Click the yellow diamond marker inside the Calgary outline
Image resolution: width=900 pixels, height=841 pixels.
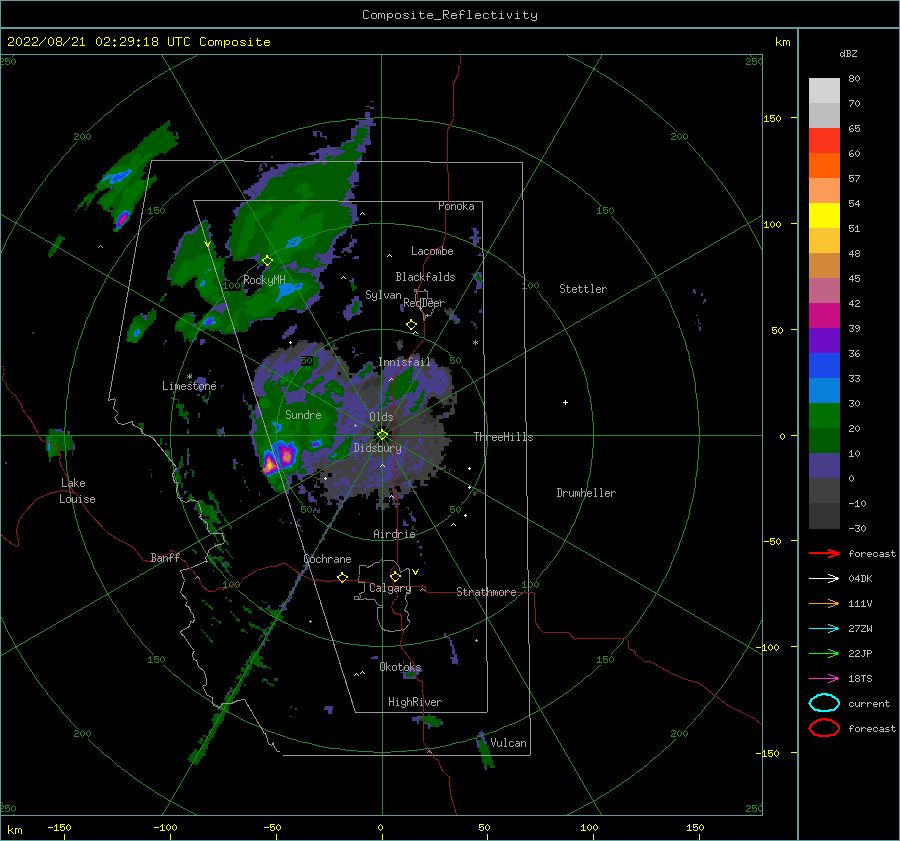click(x=395, y=576)
